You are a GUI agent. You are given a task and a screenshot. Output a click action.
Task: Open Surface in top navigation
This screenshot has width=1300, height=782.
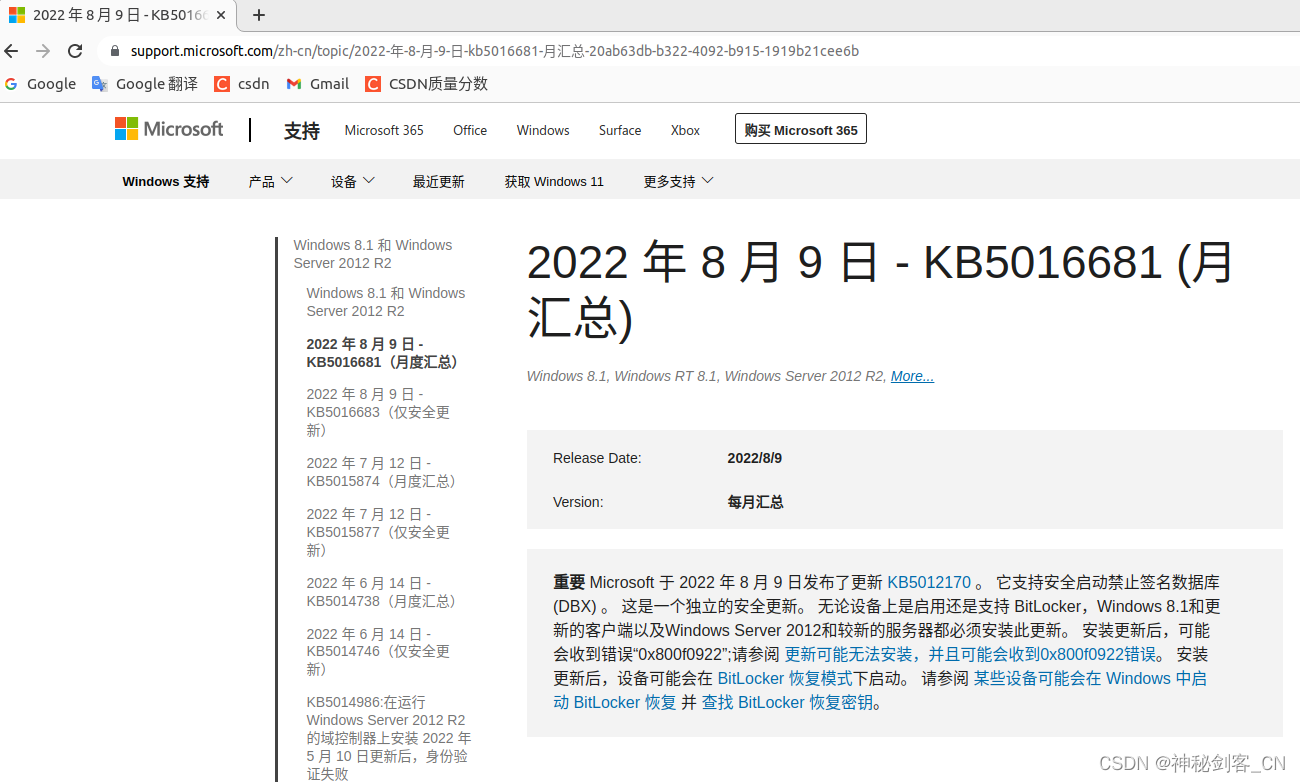620,130
